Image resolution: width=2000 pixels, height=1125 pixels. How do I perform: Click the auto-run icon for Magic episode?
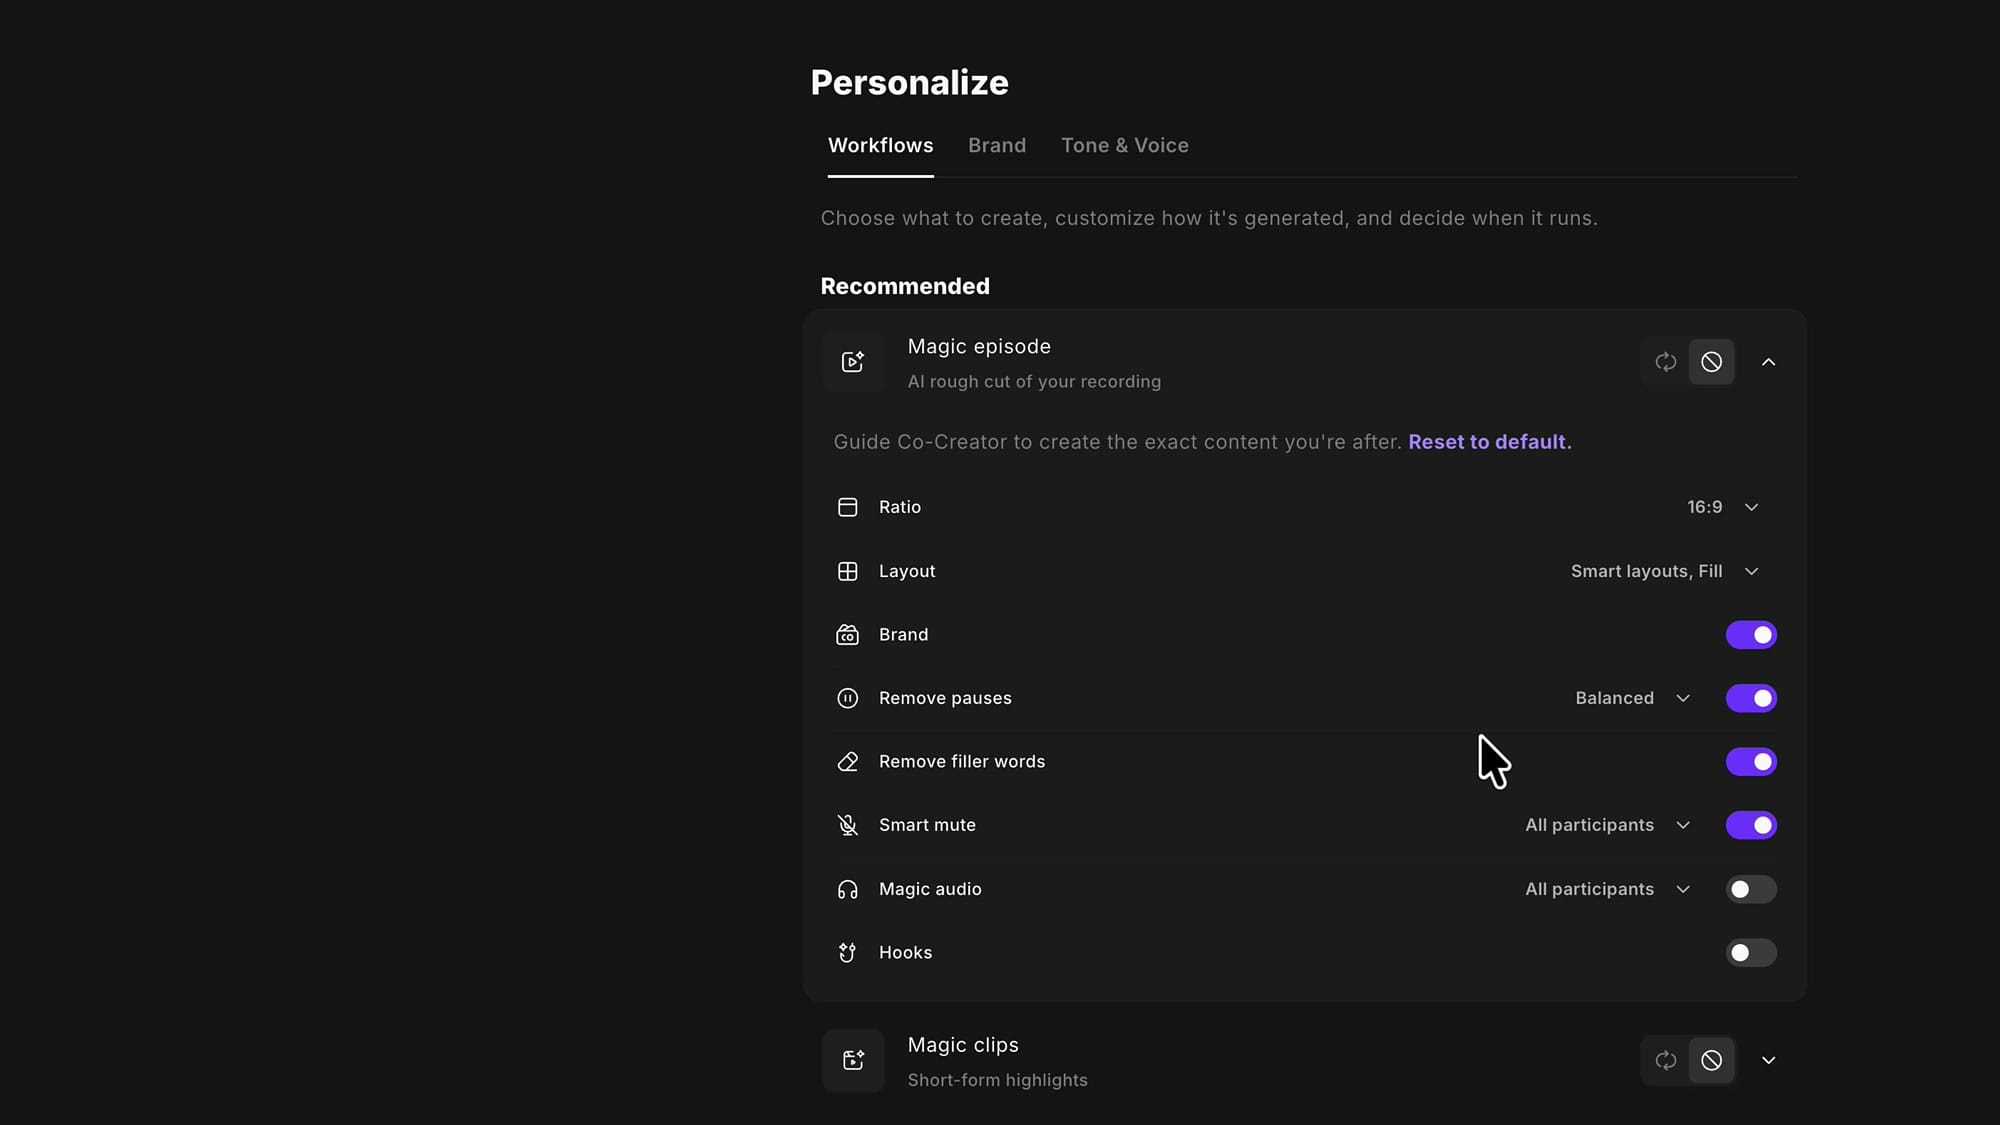[x=1666, y=362]
